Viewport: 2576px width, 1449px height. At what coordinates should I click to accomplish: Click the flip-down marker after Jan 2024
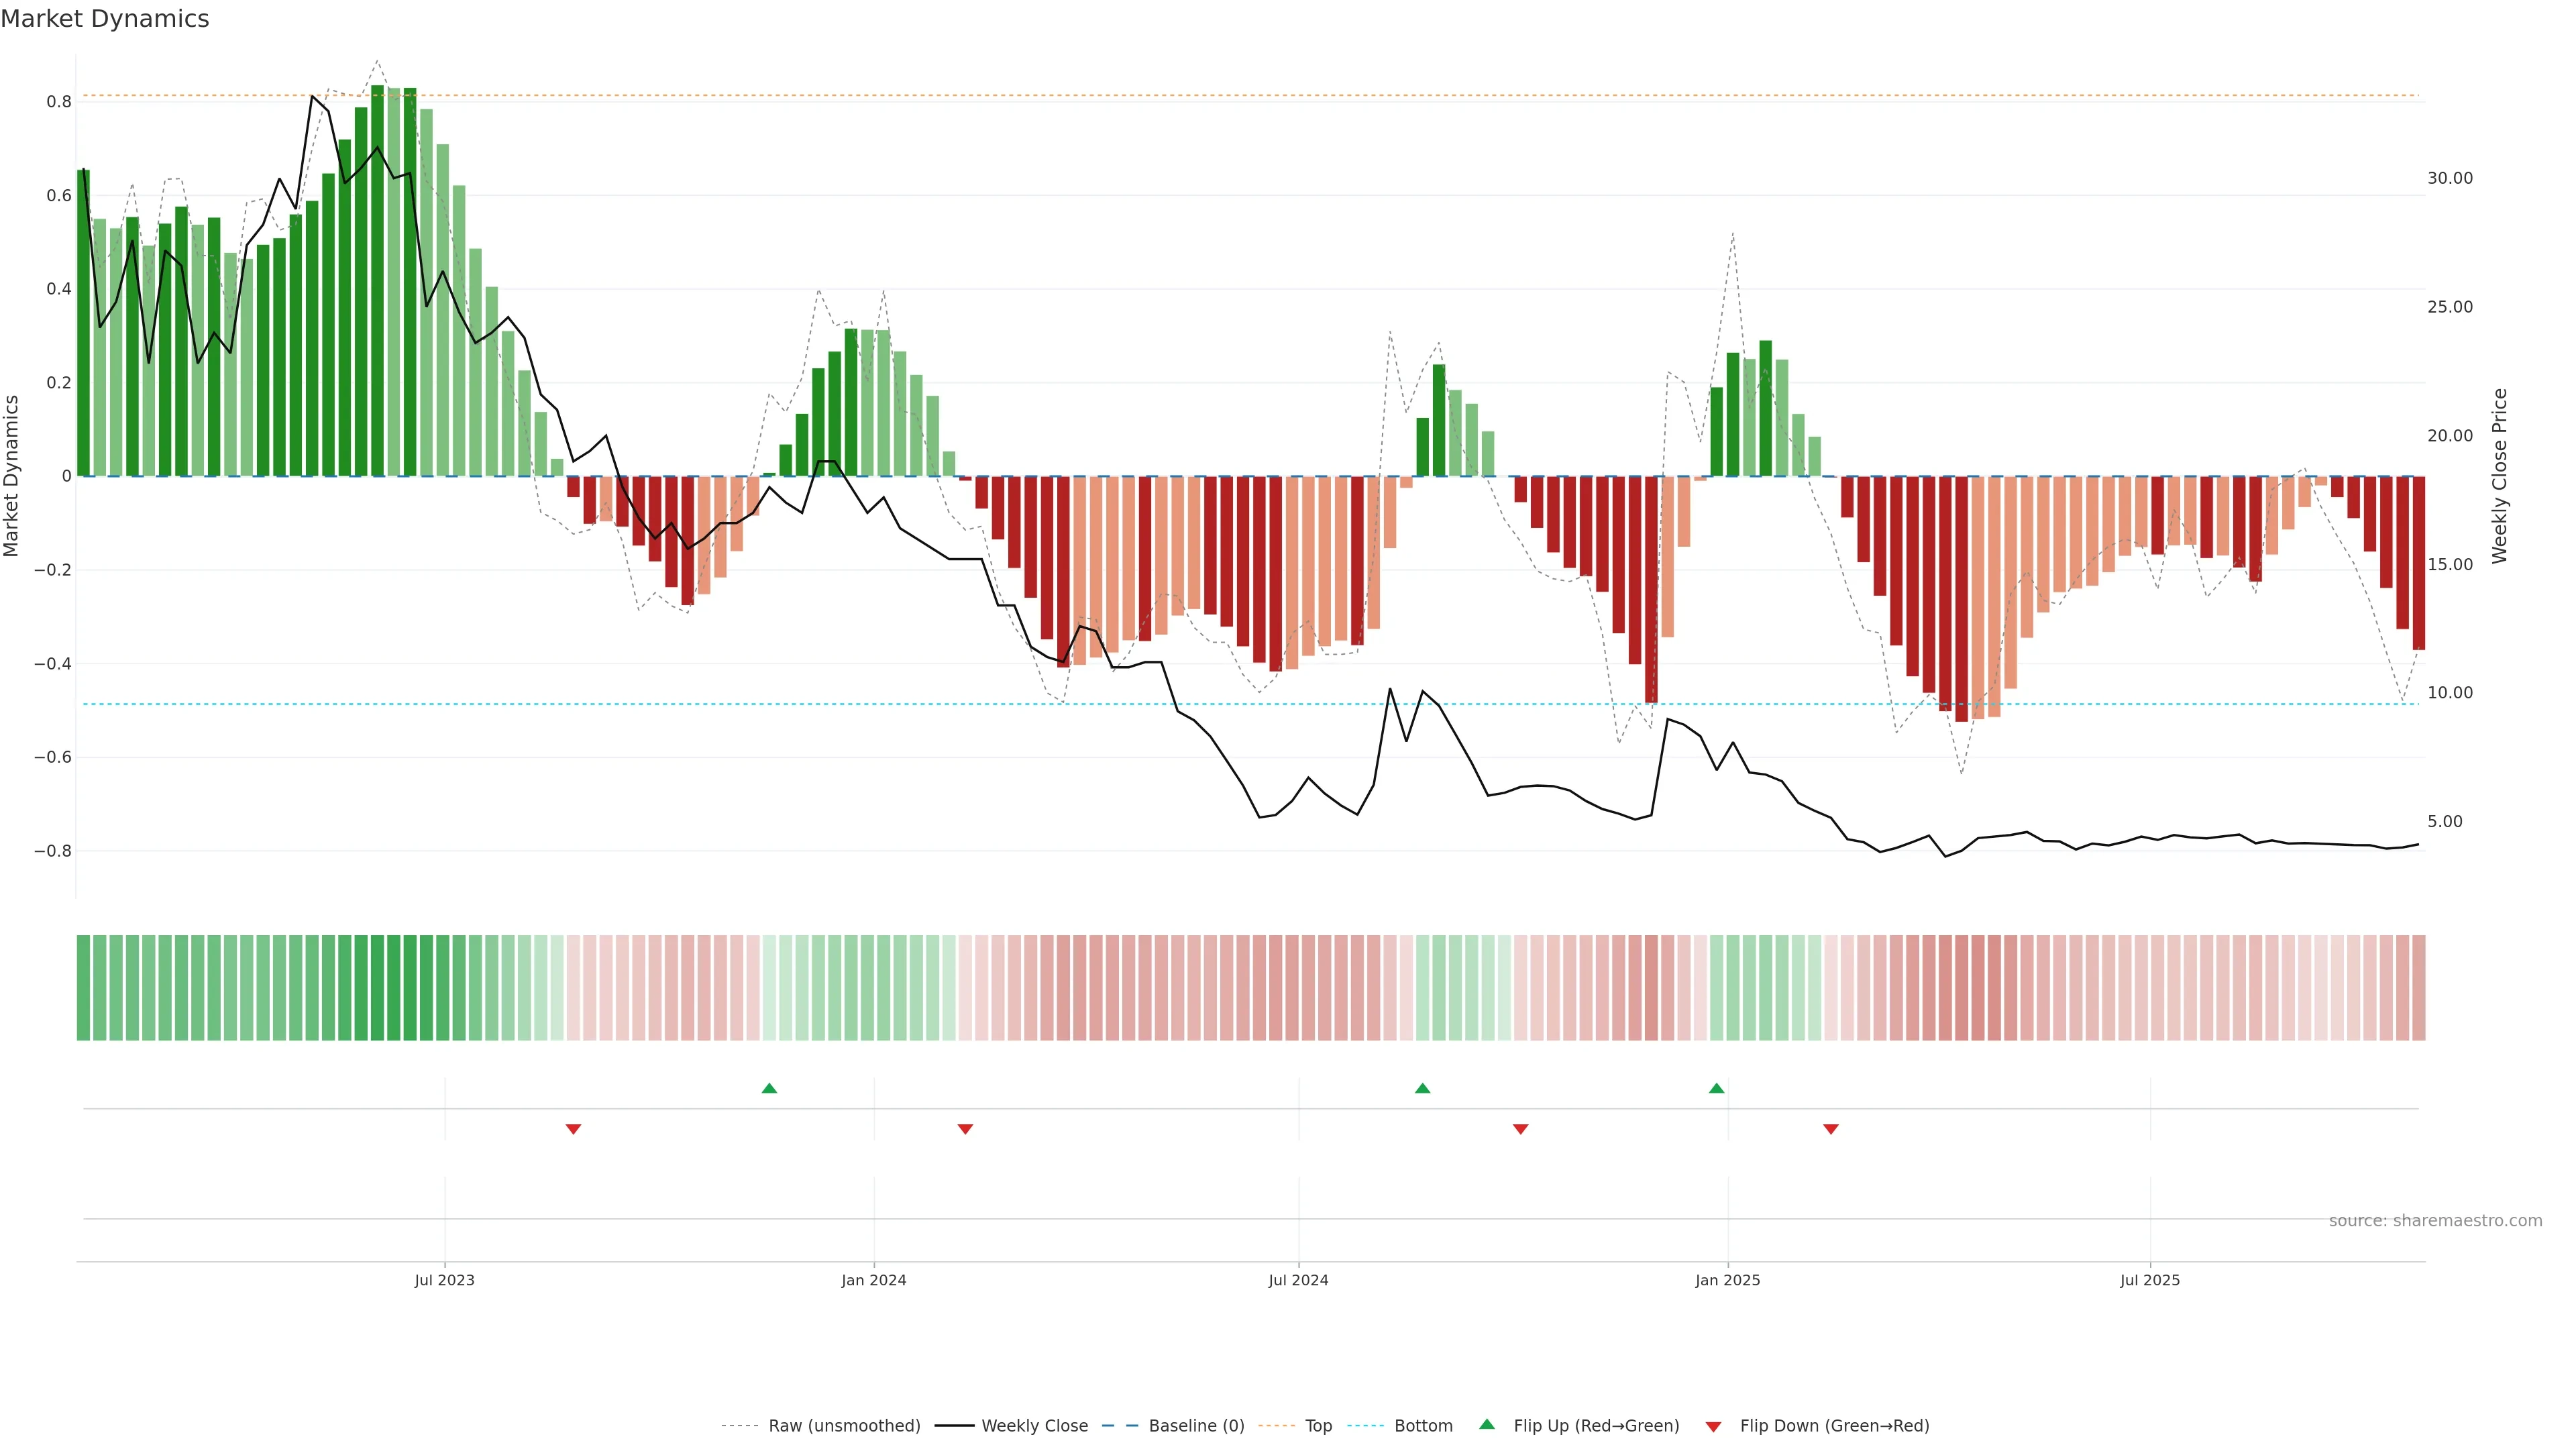click(965, 1129)
